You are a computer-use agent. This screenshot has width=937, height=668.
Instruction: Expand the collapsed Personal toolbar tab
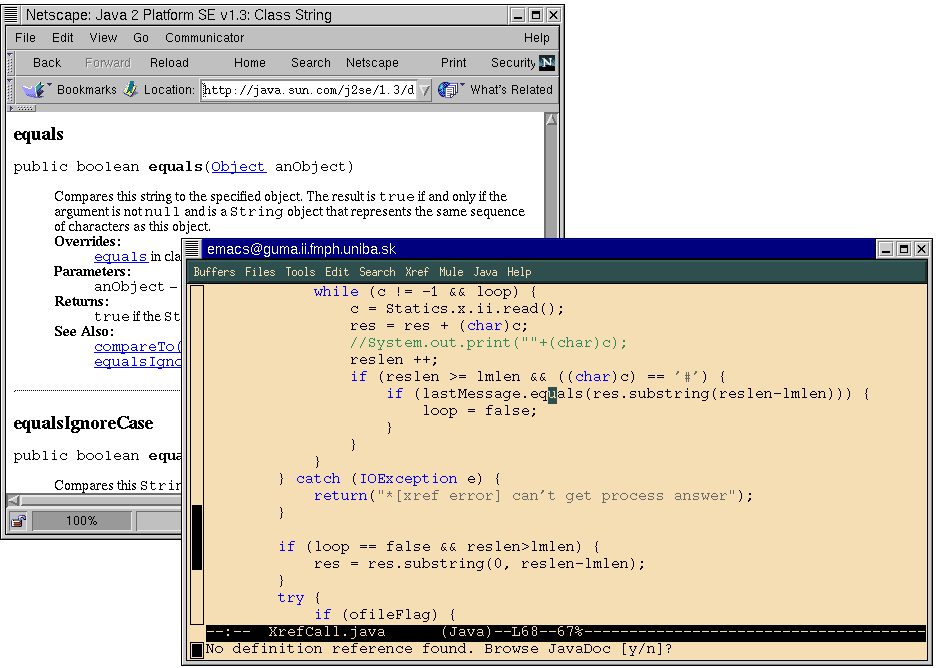pyautogui.click(x=22, y=108)
